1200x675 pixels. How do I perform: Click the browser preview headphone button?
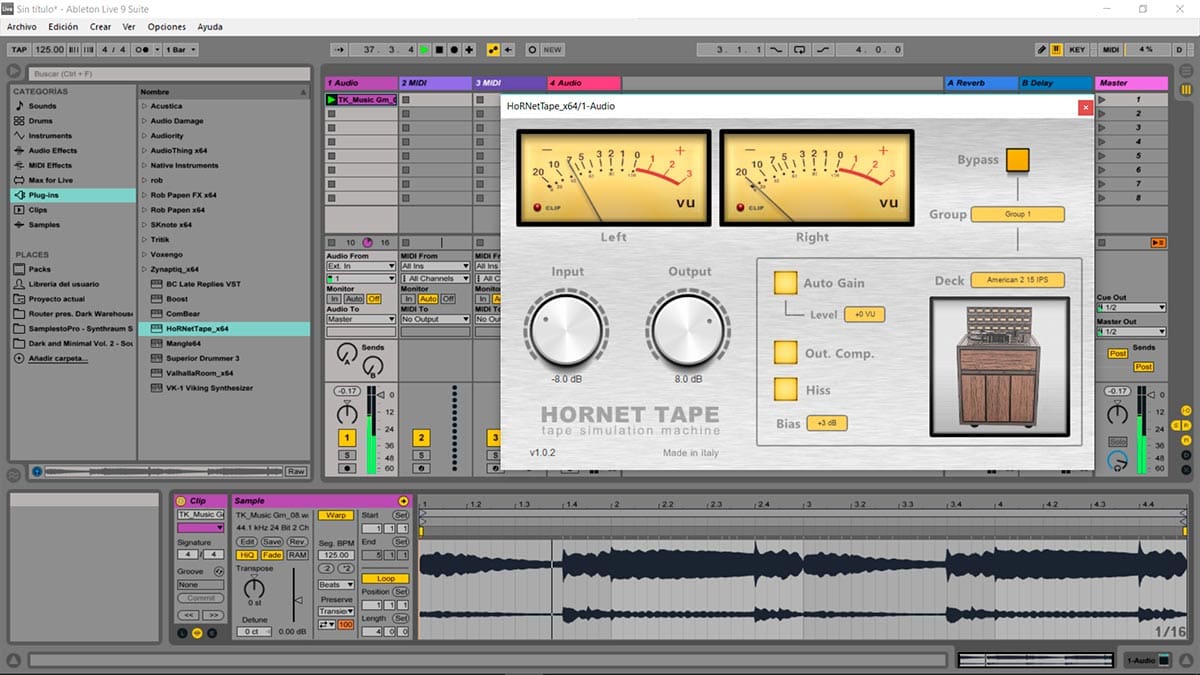click(37, 471)
